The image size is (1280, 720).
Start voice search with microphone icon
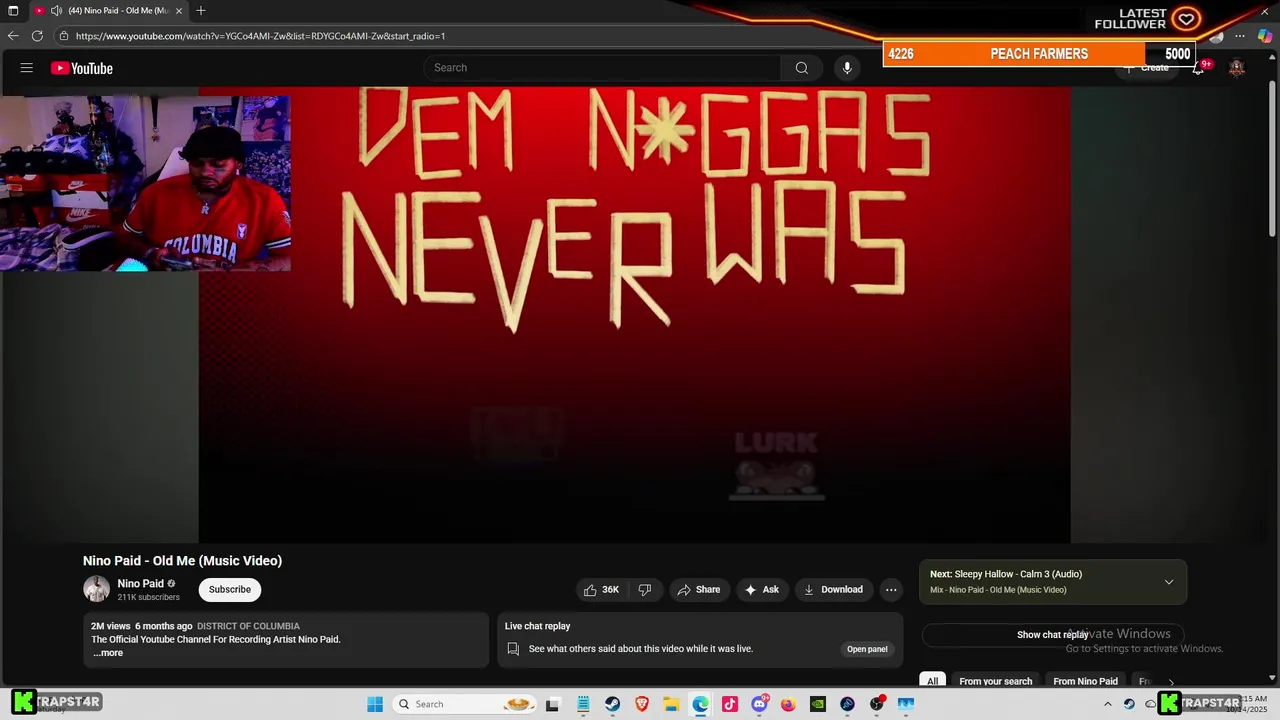coord(847,68)
